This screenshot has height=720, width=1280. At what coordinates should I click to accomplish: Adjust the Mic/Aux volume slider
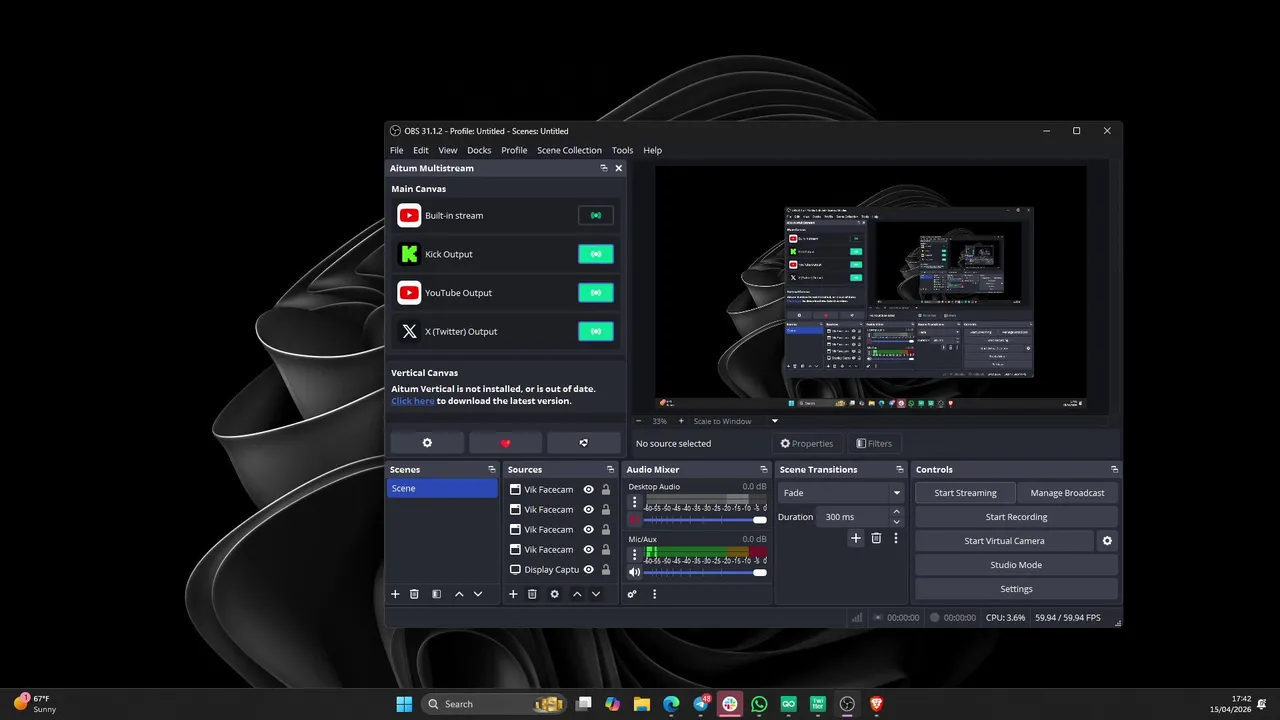click(704, 572)
